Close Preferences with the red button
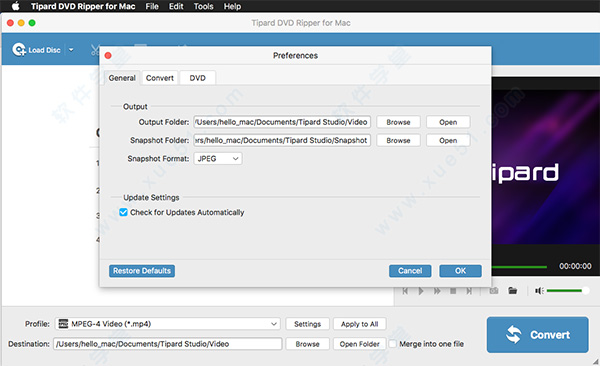Image resolution: width=600 pixels, height=366 pixels. click(x=108, y=56)
